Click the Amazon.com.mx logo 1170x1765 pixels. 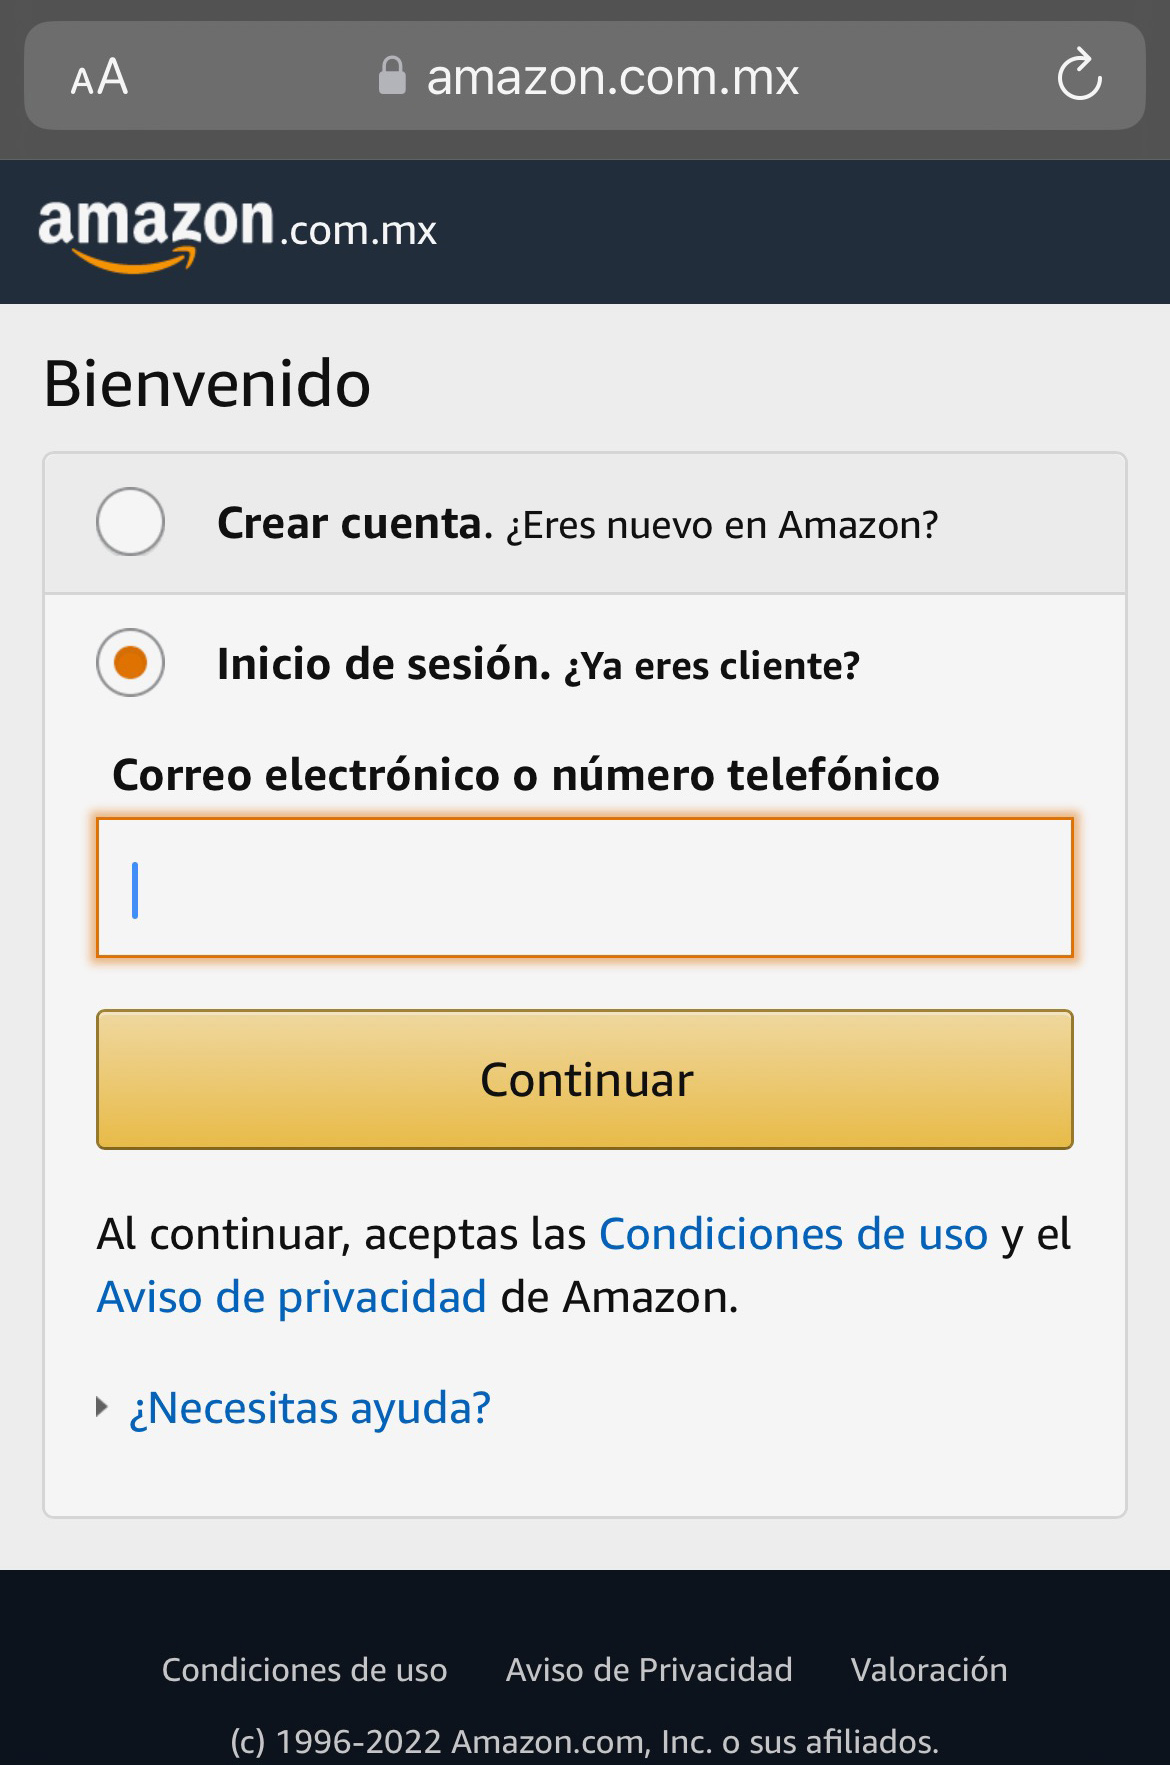pyautogui.click(x=237, y=232)
